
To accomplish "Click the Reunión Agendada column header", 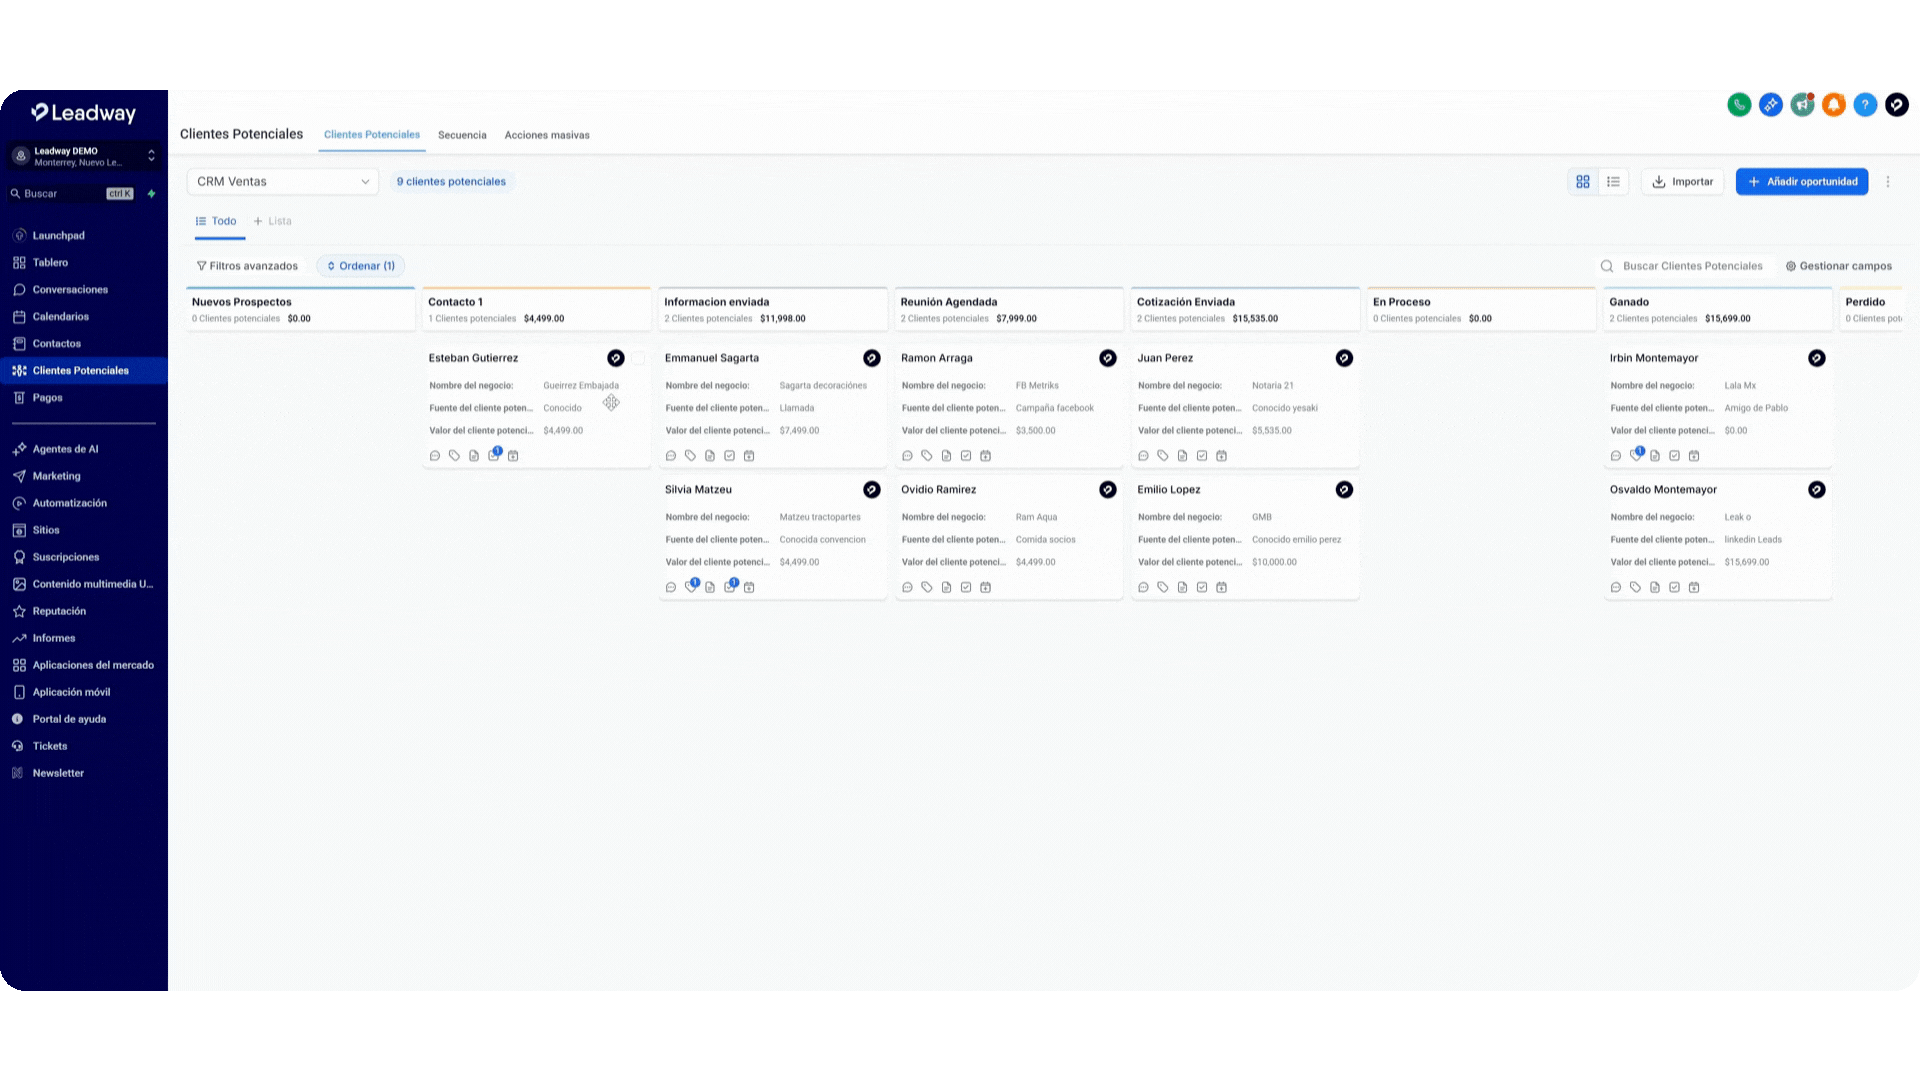I will pos(1008,309).
